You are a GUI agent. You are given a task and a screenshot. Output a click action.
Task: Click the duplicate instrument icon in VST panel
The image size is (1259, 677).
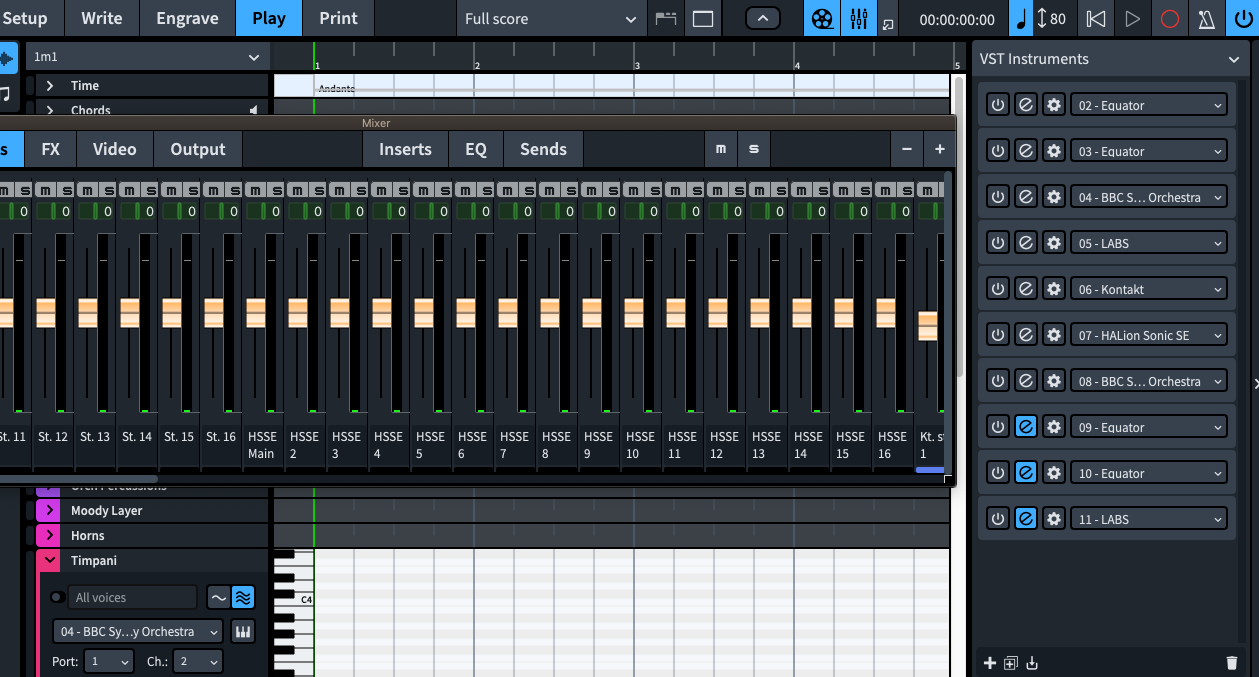[x=1011, y=663]
